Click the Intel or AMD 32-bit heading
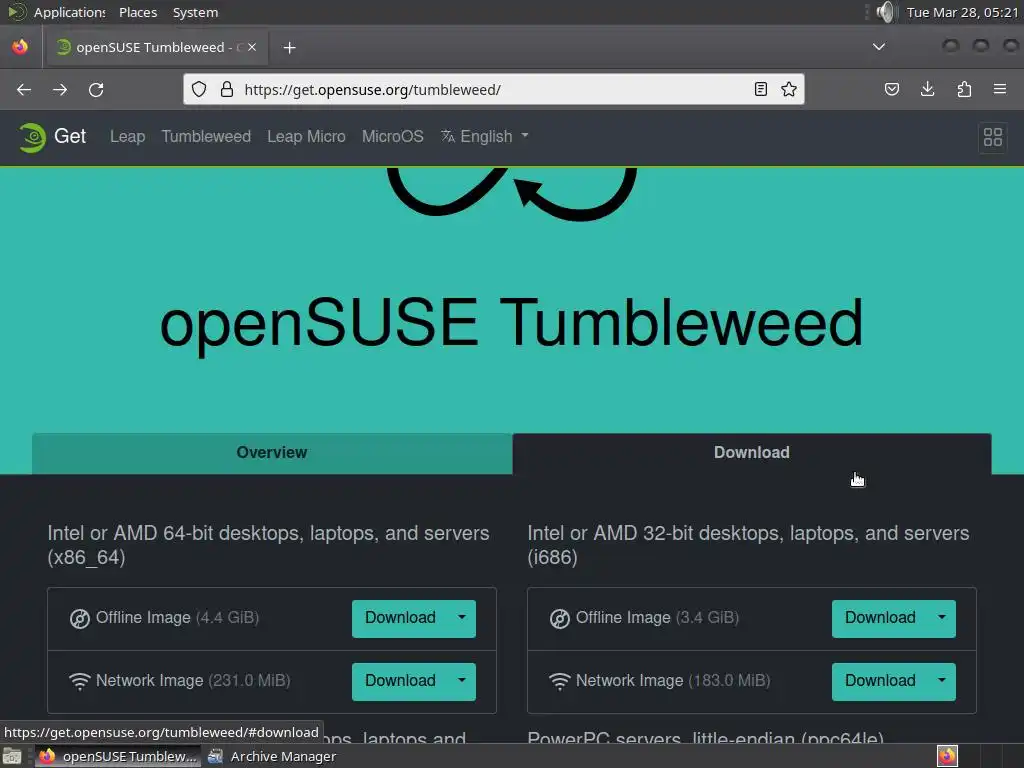The width and height of the screenshot is (1024, 768). 748,545
